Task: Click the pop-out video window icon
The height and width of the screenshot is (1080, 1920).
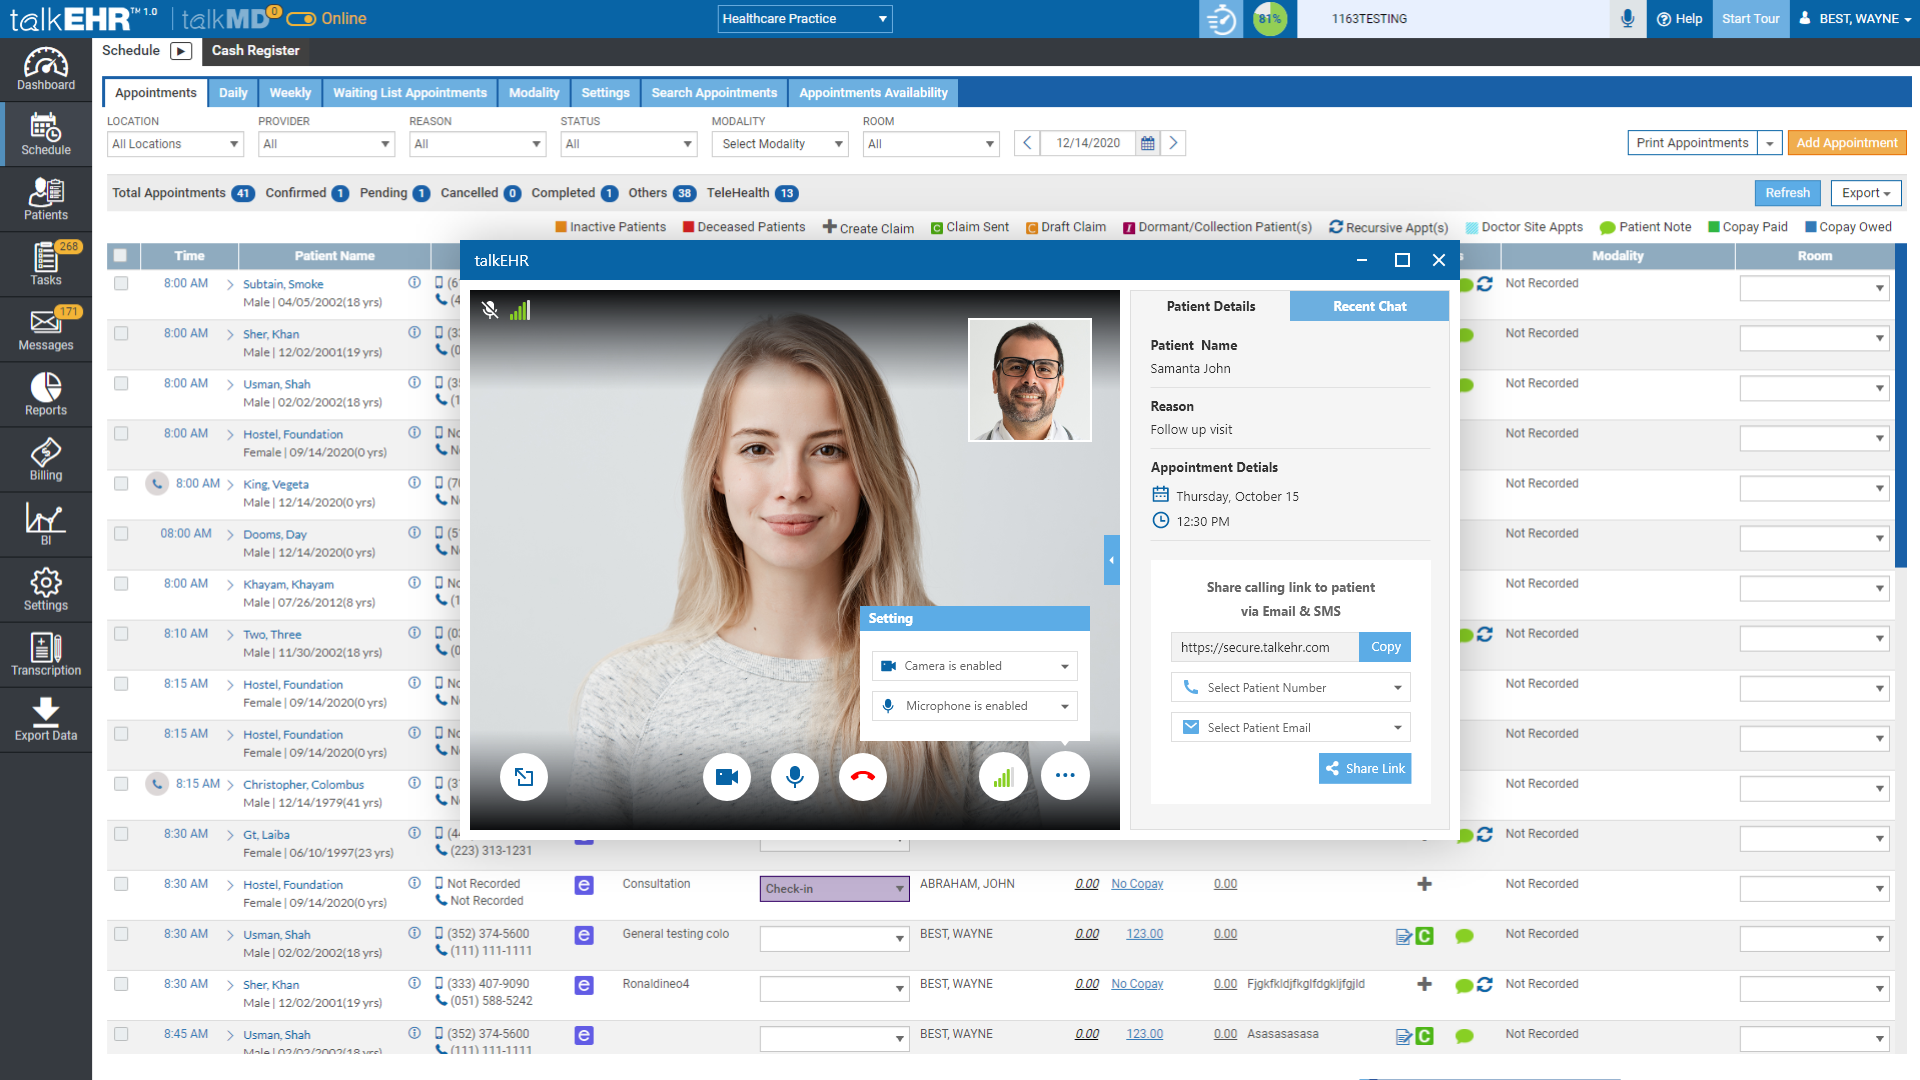Action: click(524, 777)
